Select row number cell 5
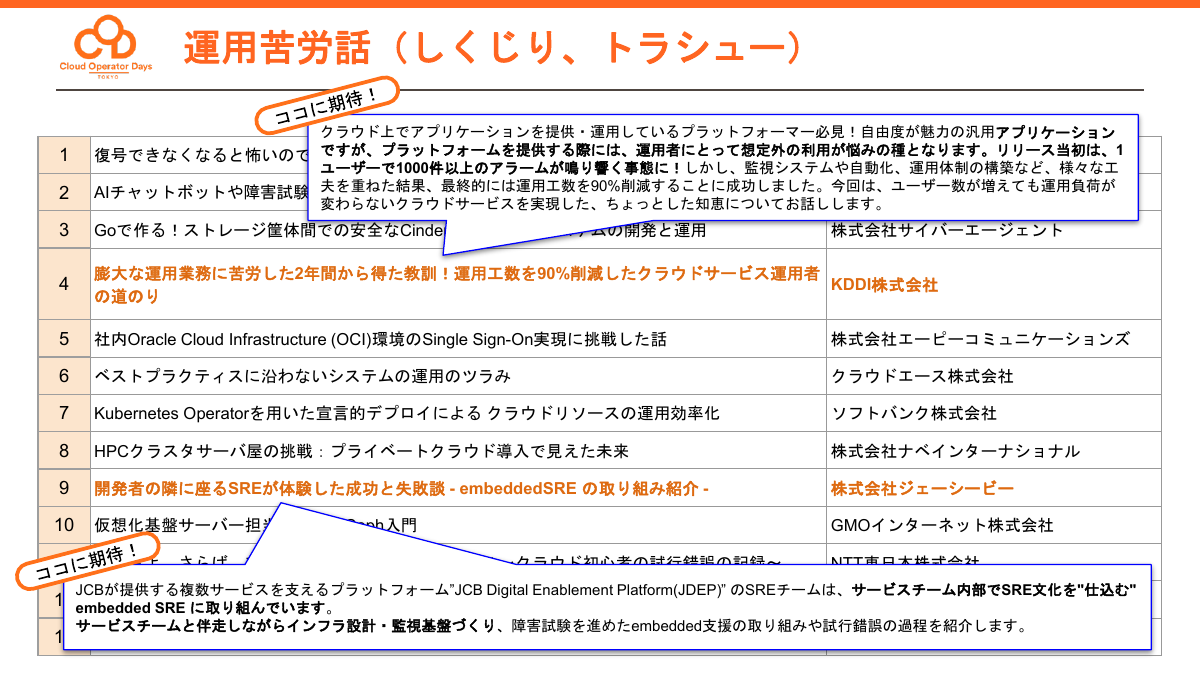This screenshot has width=1200, height=675. [64, 338]
